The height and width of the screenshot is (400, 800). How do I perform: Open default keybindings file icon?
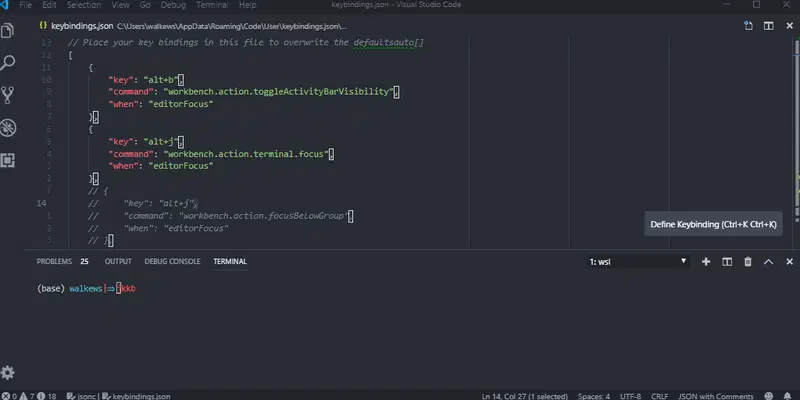coord(748,26)
